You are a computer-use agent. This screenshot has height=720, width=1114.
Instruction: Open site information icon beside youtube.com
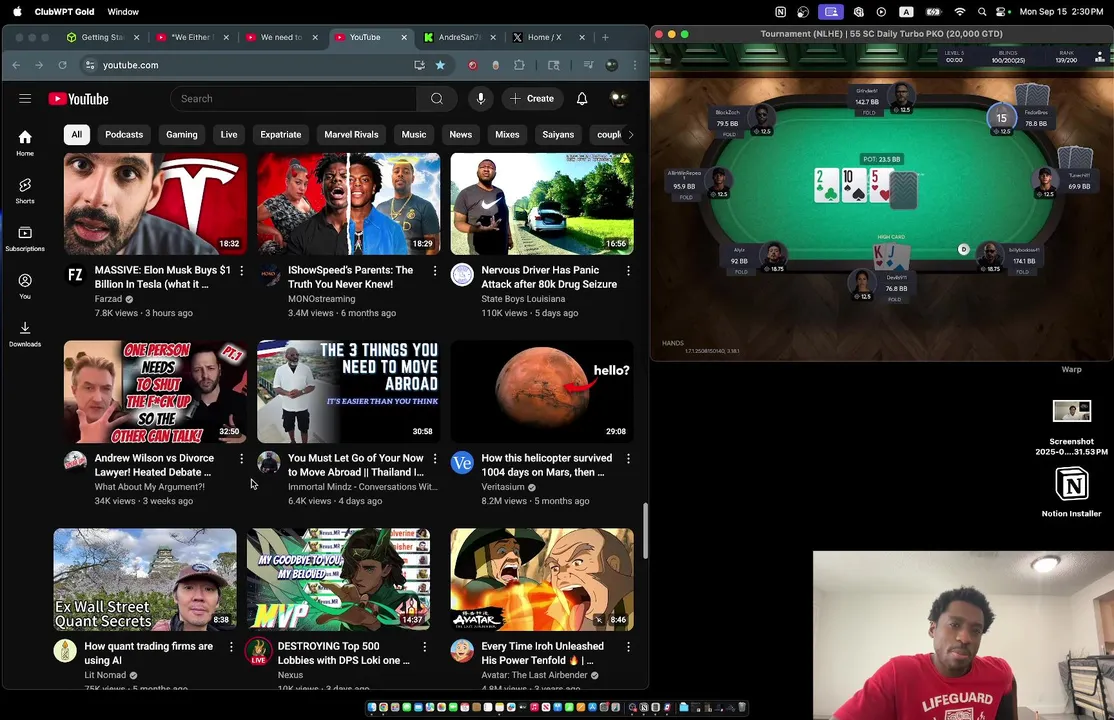90,65
